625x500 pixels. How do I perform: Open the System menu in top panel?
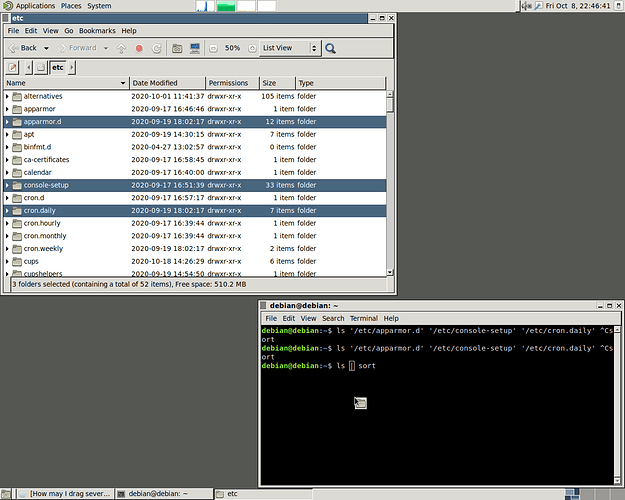pyautogui.click(x=99, y=6)
